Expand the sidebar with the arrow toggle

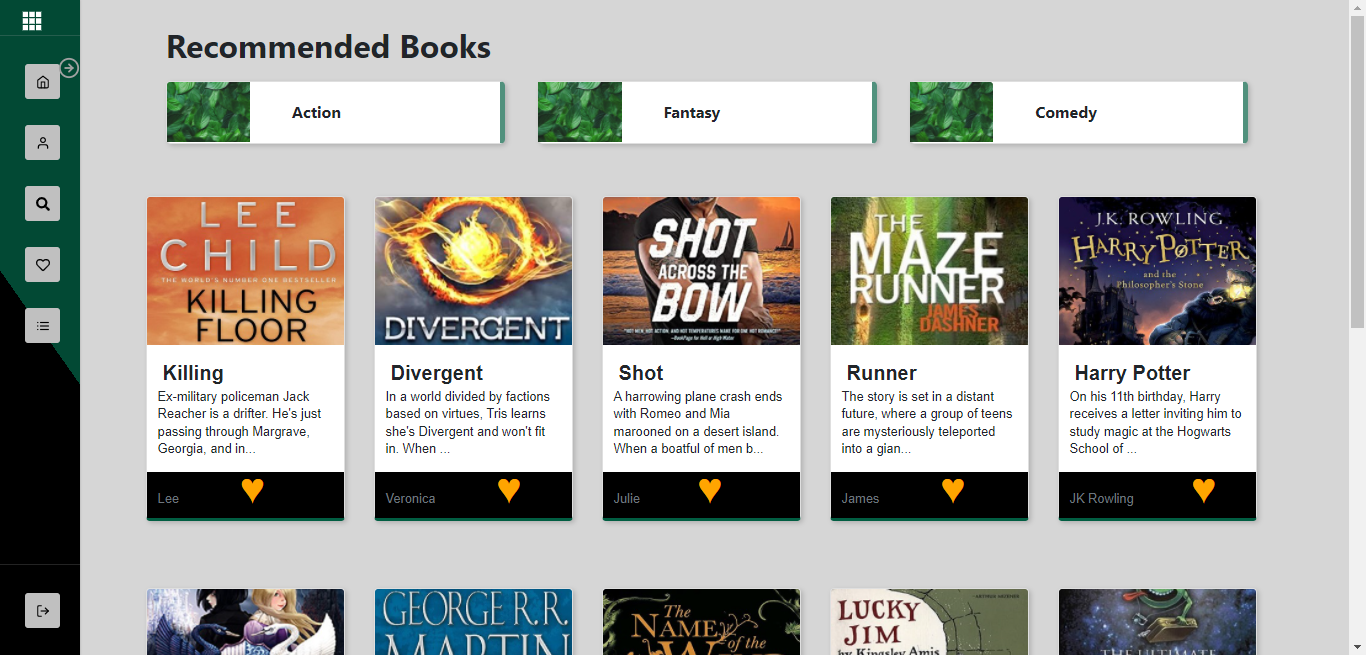(x=69, y=68)
